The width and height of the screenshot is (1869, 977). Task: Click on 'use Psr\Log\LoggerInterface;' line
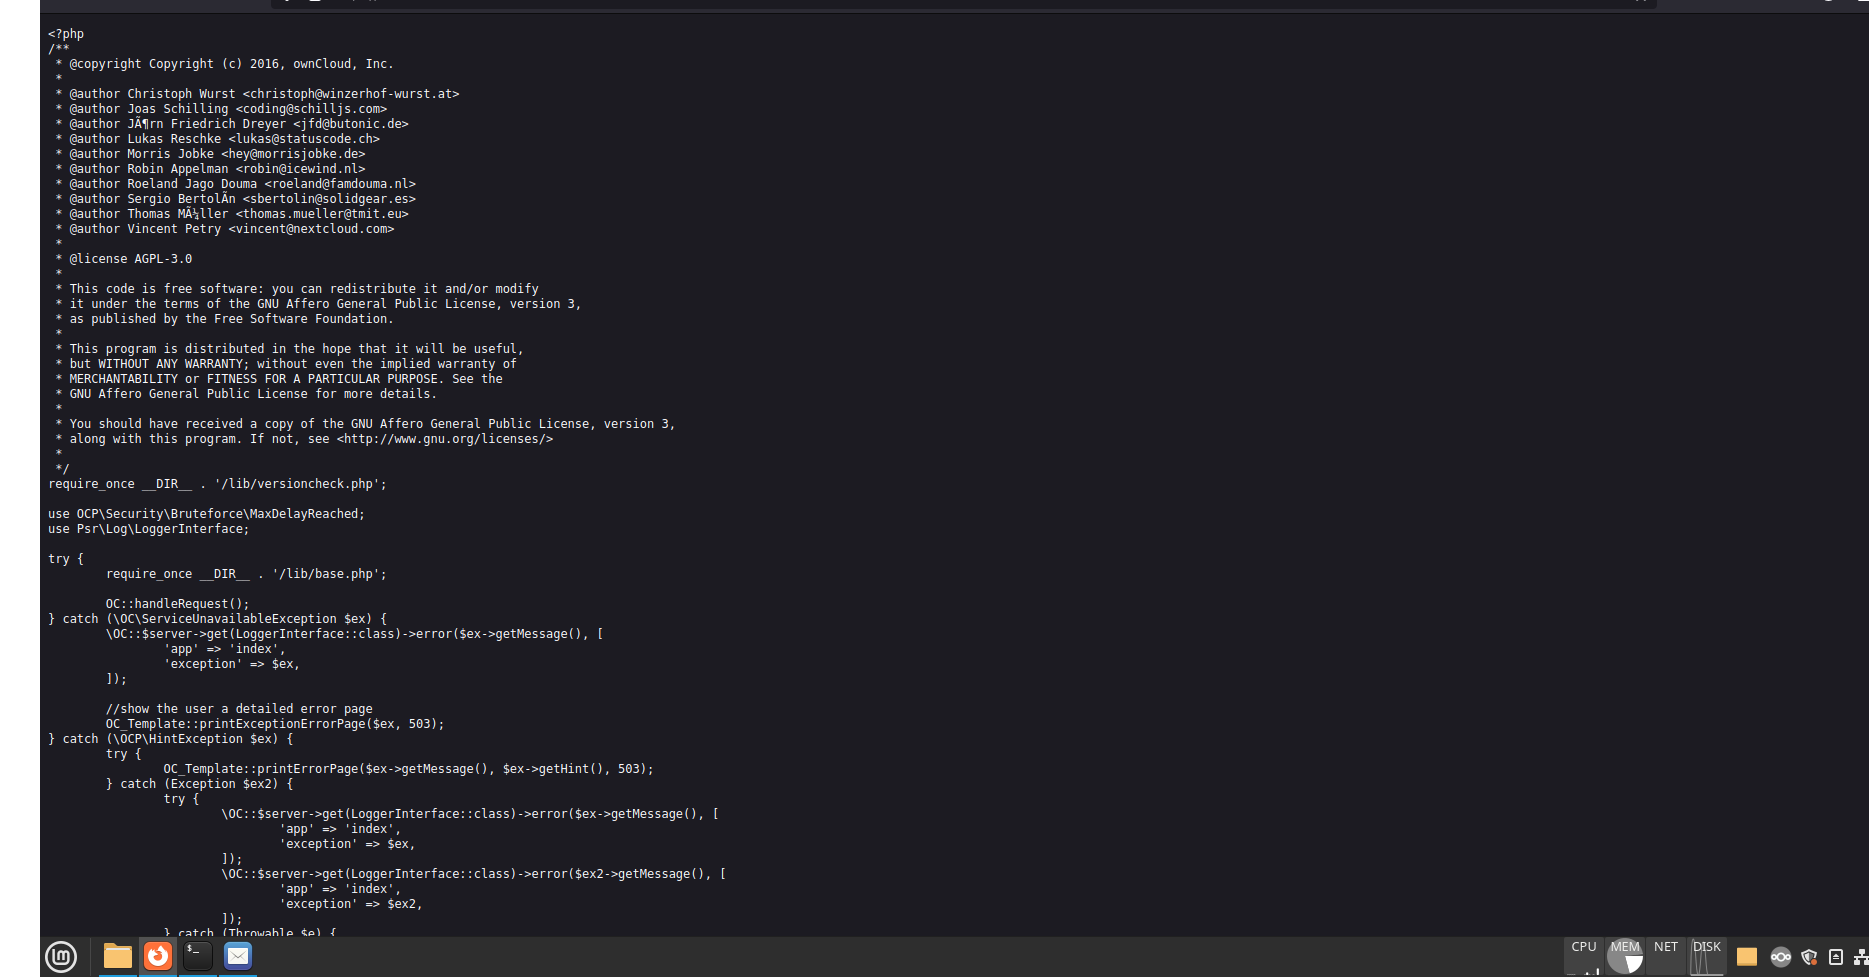coord(148,529)
